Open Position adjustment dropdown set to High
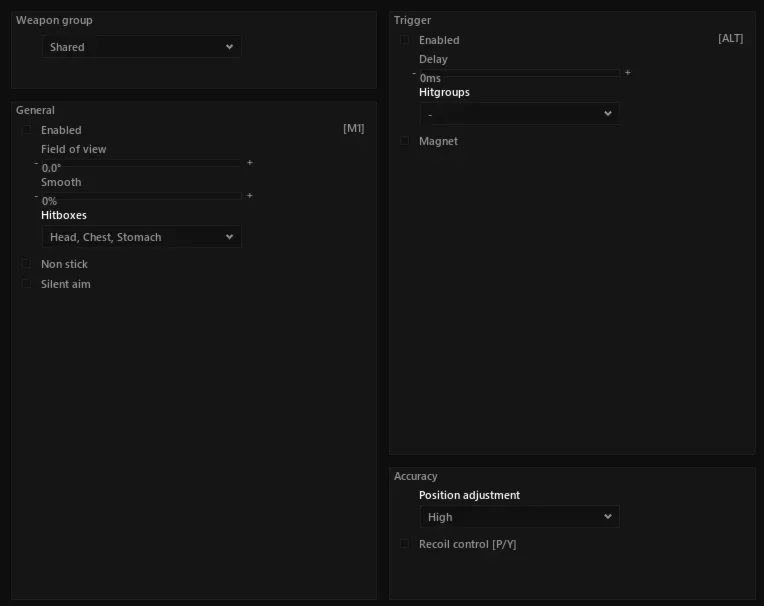The image size is (764, 606). point(519,516)
